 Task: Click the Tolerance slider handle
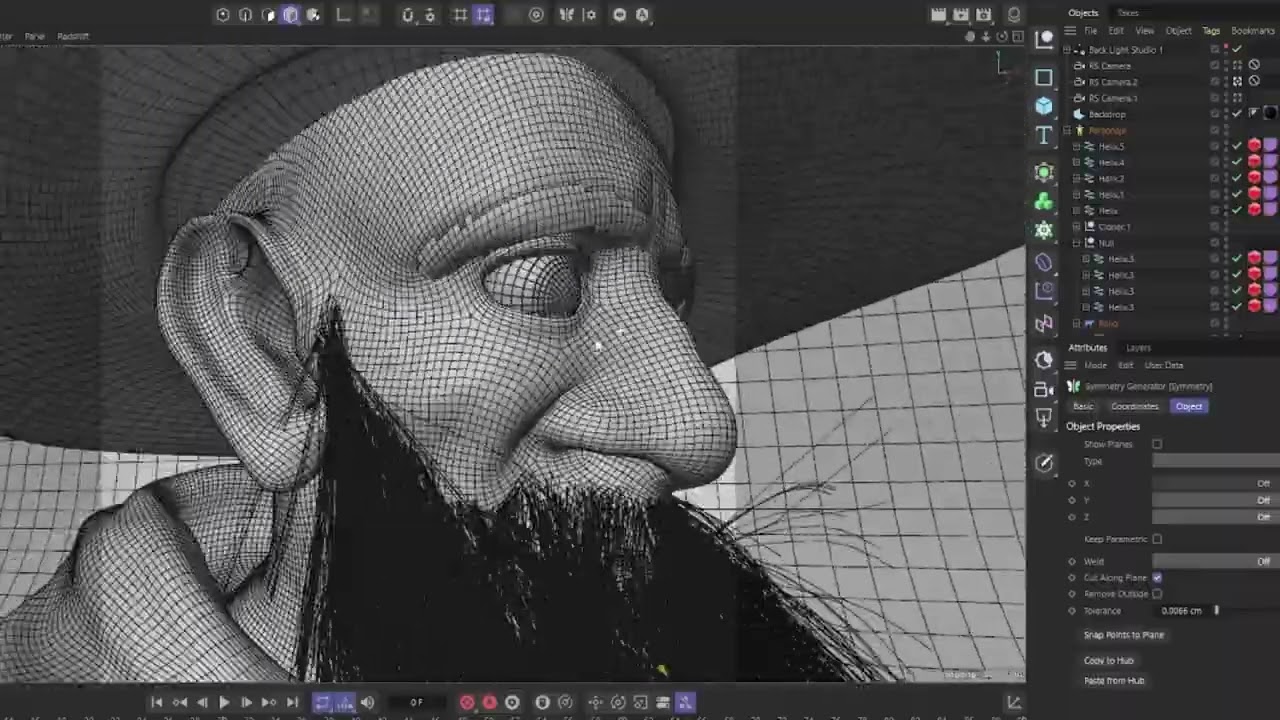tap(1216, 610)
